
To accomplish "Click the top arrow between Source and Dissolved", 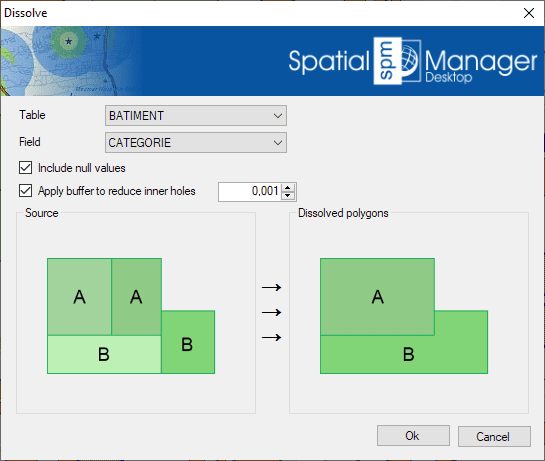I will pyautogui.click(x=271, y=288).
